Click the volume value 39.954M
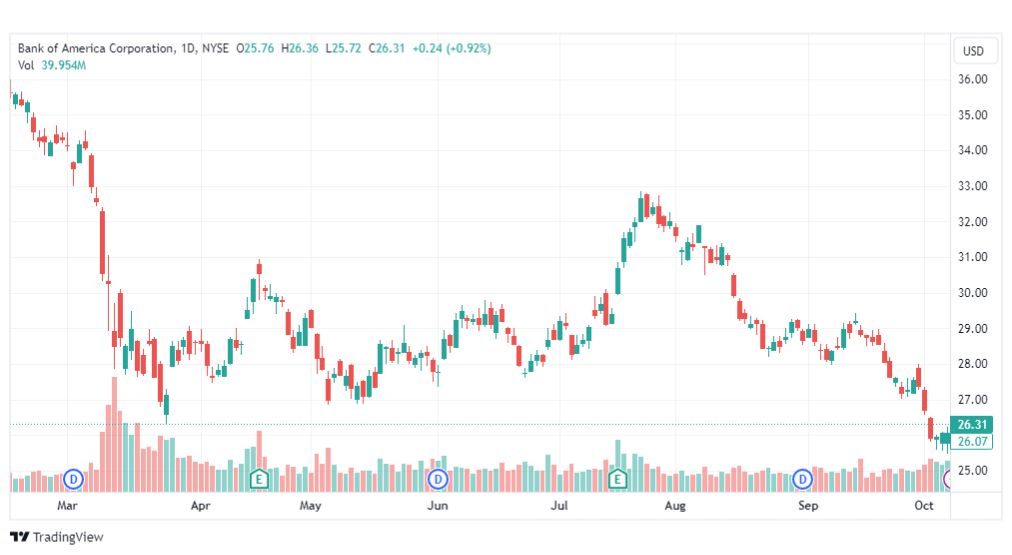The height and width of the screenshot is (555, 1012). 63,65
